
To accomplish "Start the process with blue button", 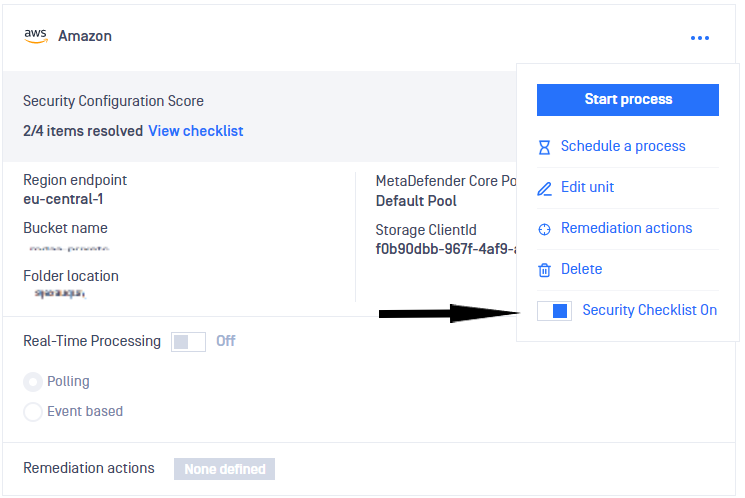I will [628, 100].
